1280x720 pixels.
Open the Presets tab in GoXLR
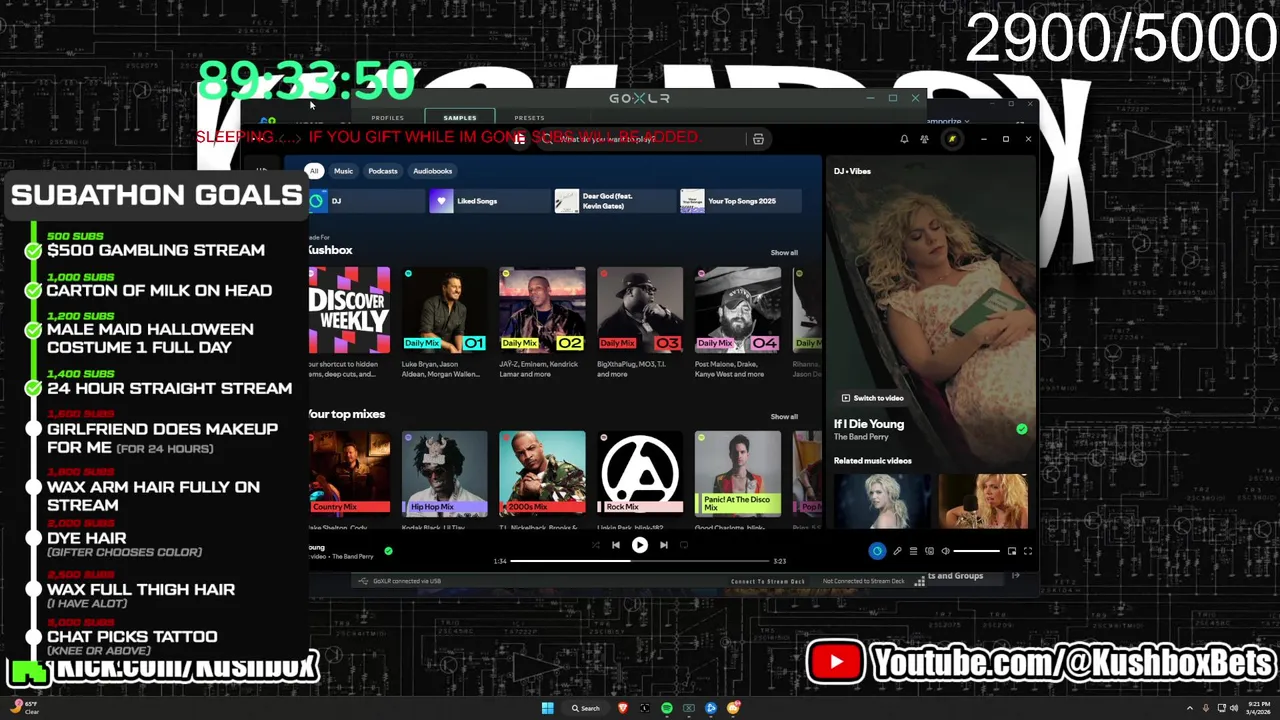[x=530, y=118]
